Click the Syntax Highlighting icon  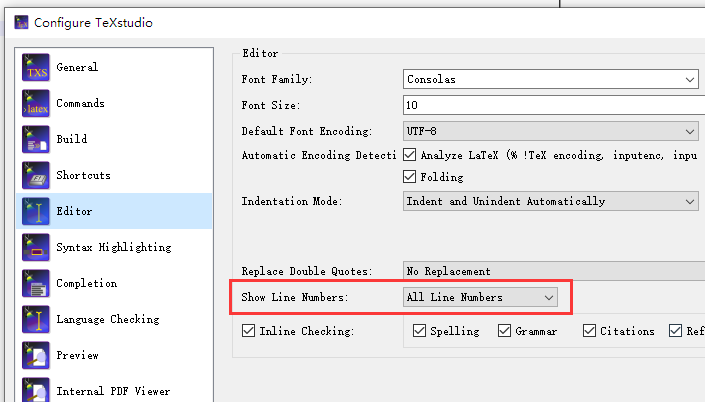(x=36, y=247)
